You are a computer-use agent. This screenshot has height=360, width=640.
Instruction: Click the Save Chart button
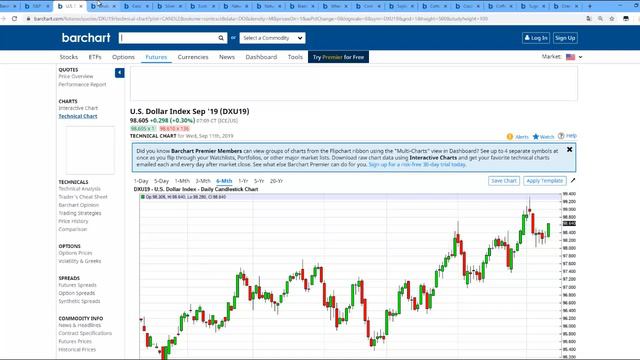[x=504, y=181]
